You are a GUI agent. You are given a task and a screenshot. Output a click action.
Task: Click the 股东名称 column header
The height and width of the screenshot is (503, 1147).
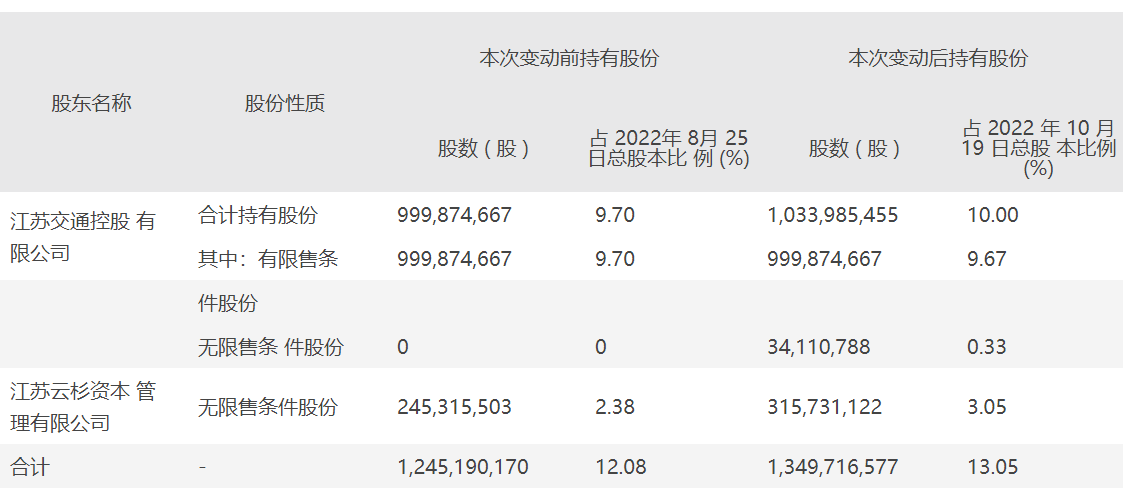point(91,103)
